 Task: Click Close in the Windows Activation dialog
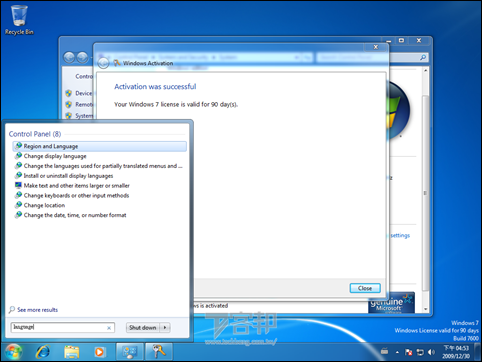click(365, 288)
